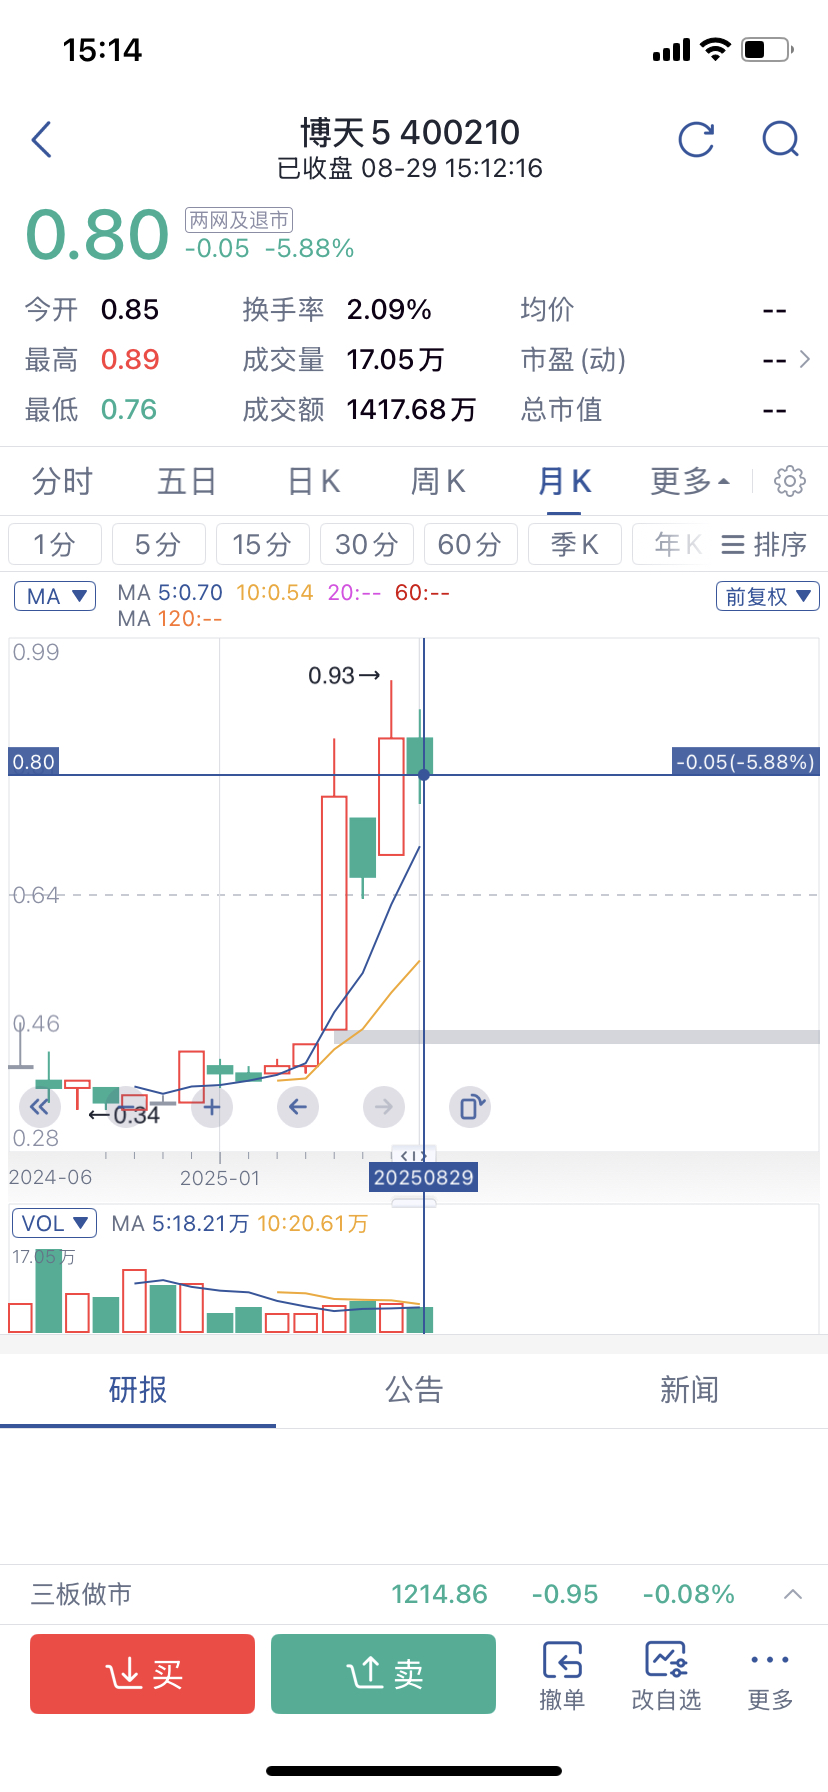The height and width of the screenshot is (1792, 828).
Task: Switch to 日K daily chart tab
Action: (x=314, y=481)
